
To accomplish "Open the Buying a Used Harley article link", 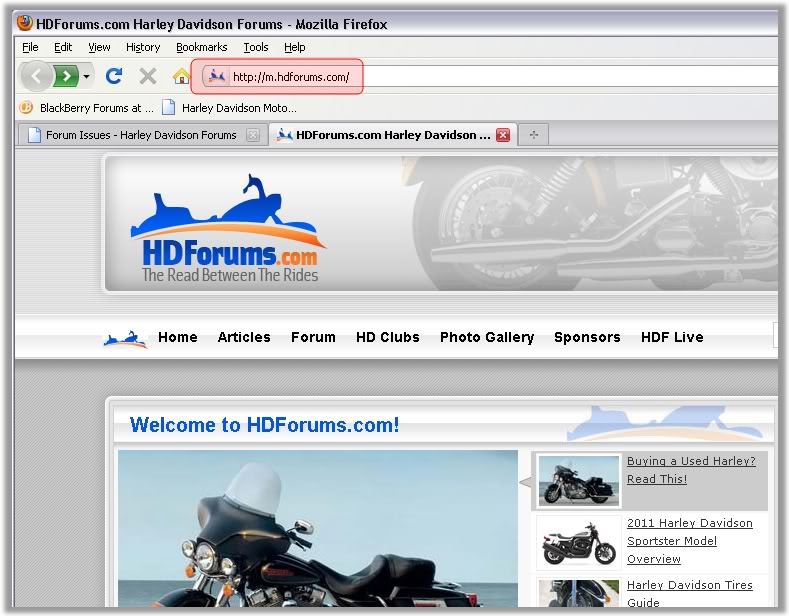I will [x=691, y=470].
